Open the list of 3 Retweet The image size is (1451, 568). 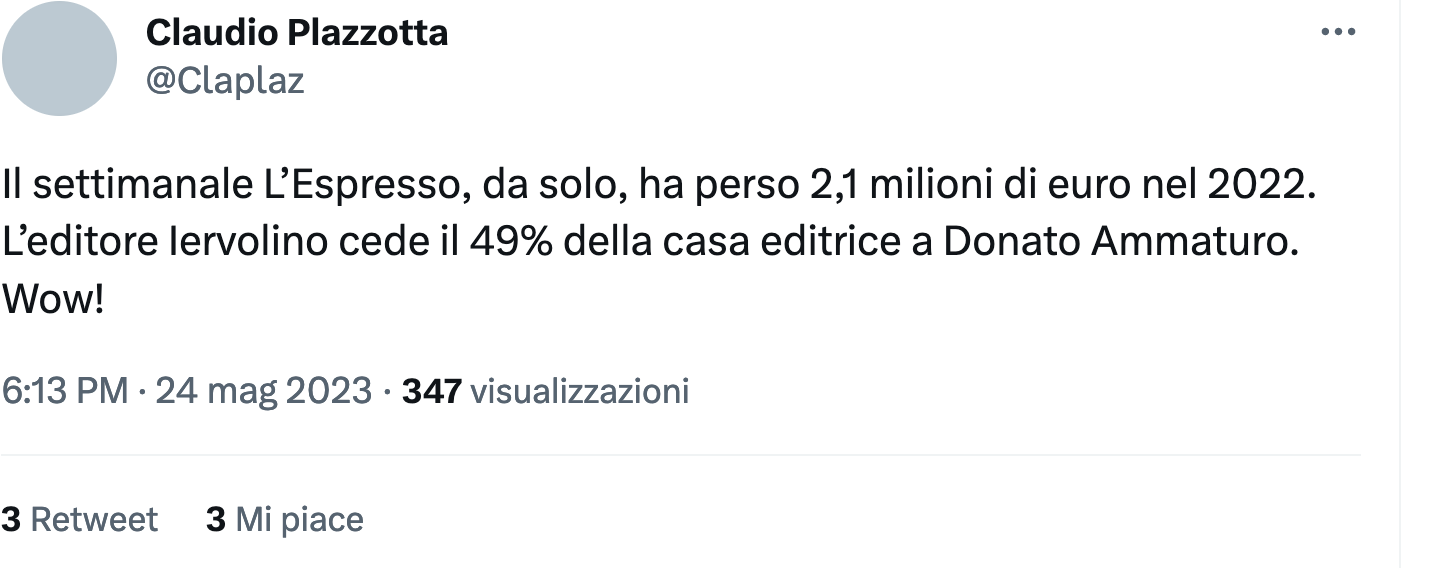tap(80, 519)
